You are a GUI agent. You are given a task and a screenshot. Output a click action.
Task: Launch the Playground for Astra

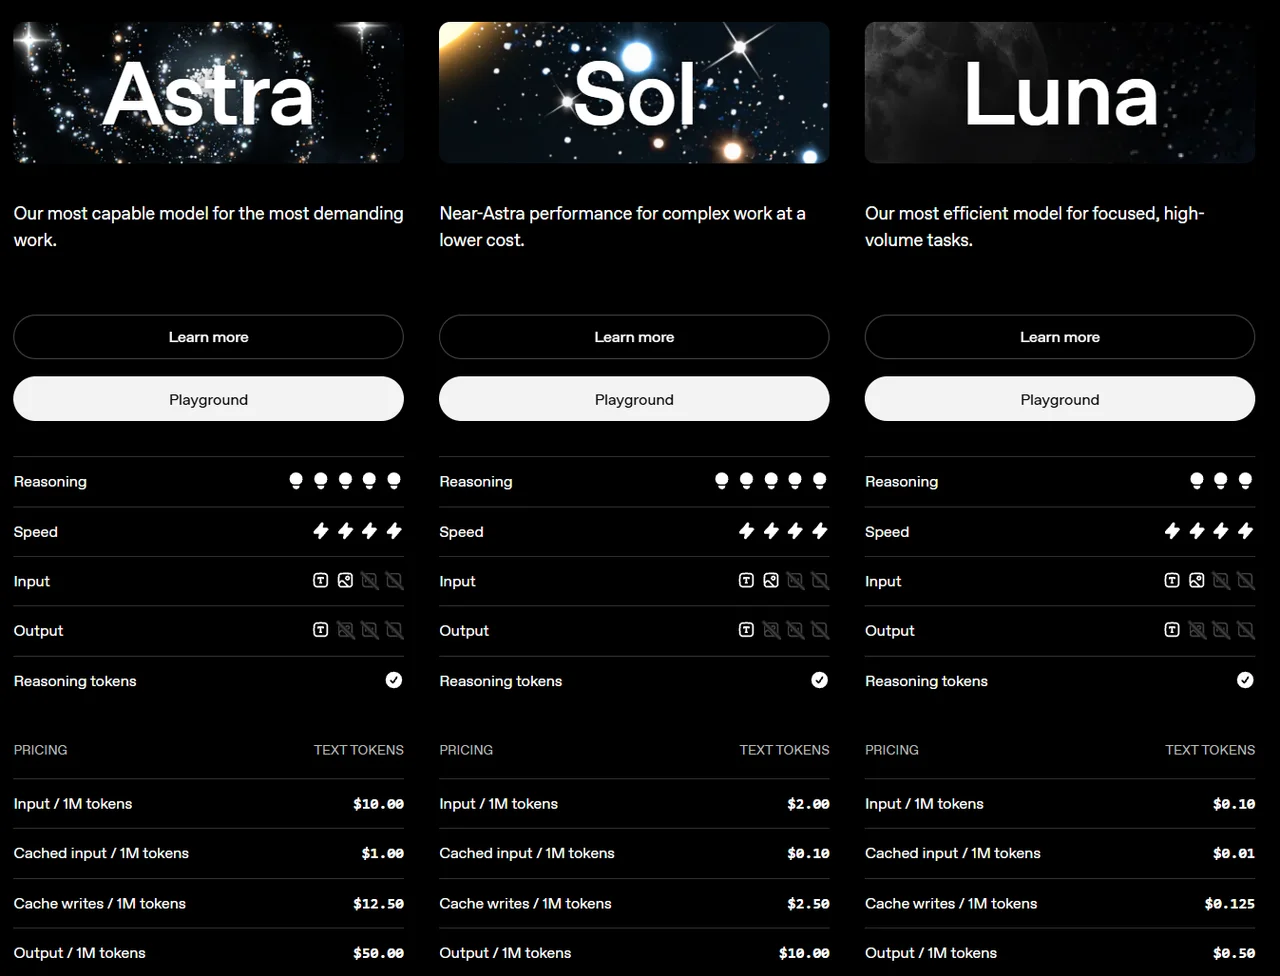click(208, 399)
